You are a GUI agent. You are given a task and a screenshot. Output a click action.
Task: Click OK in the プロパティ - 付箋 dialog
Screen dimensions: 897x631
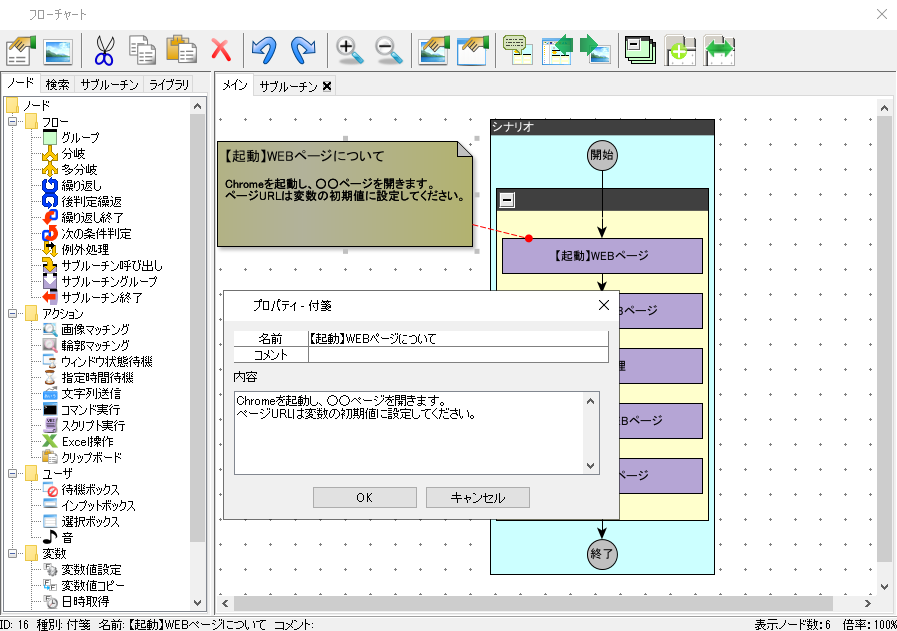364,498
